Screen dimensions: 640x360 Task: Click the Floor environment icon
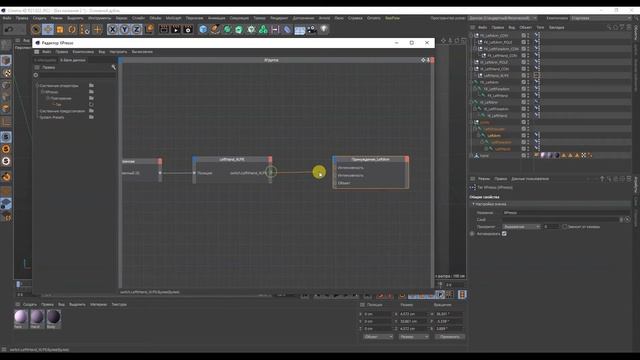300,30
